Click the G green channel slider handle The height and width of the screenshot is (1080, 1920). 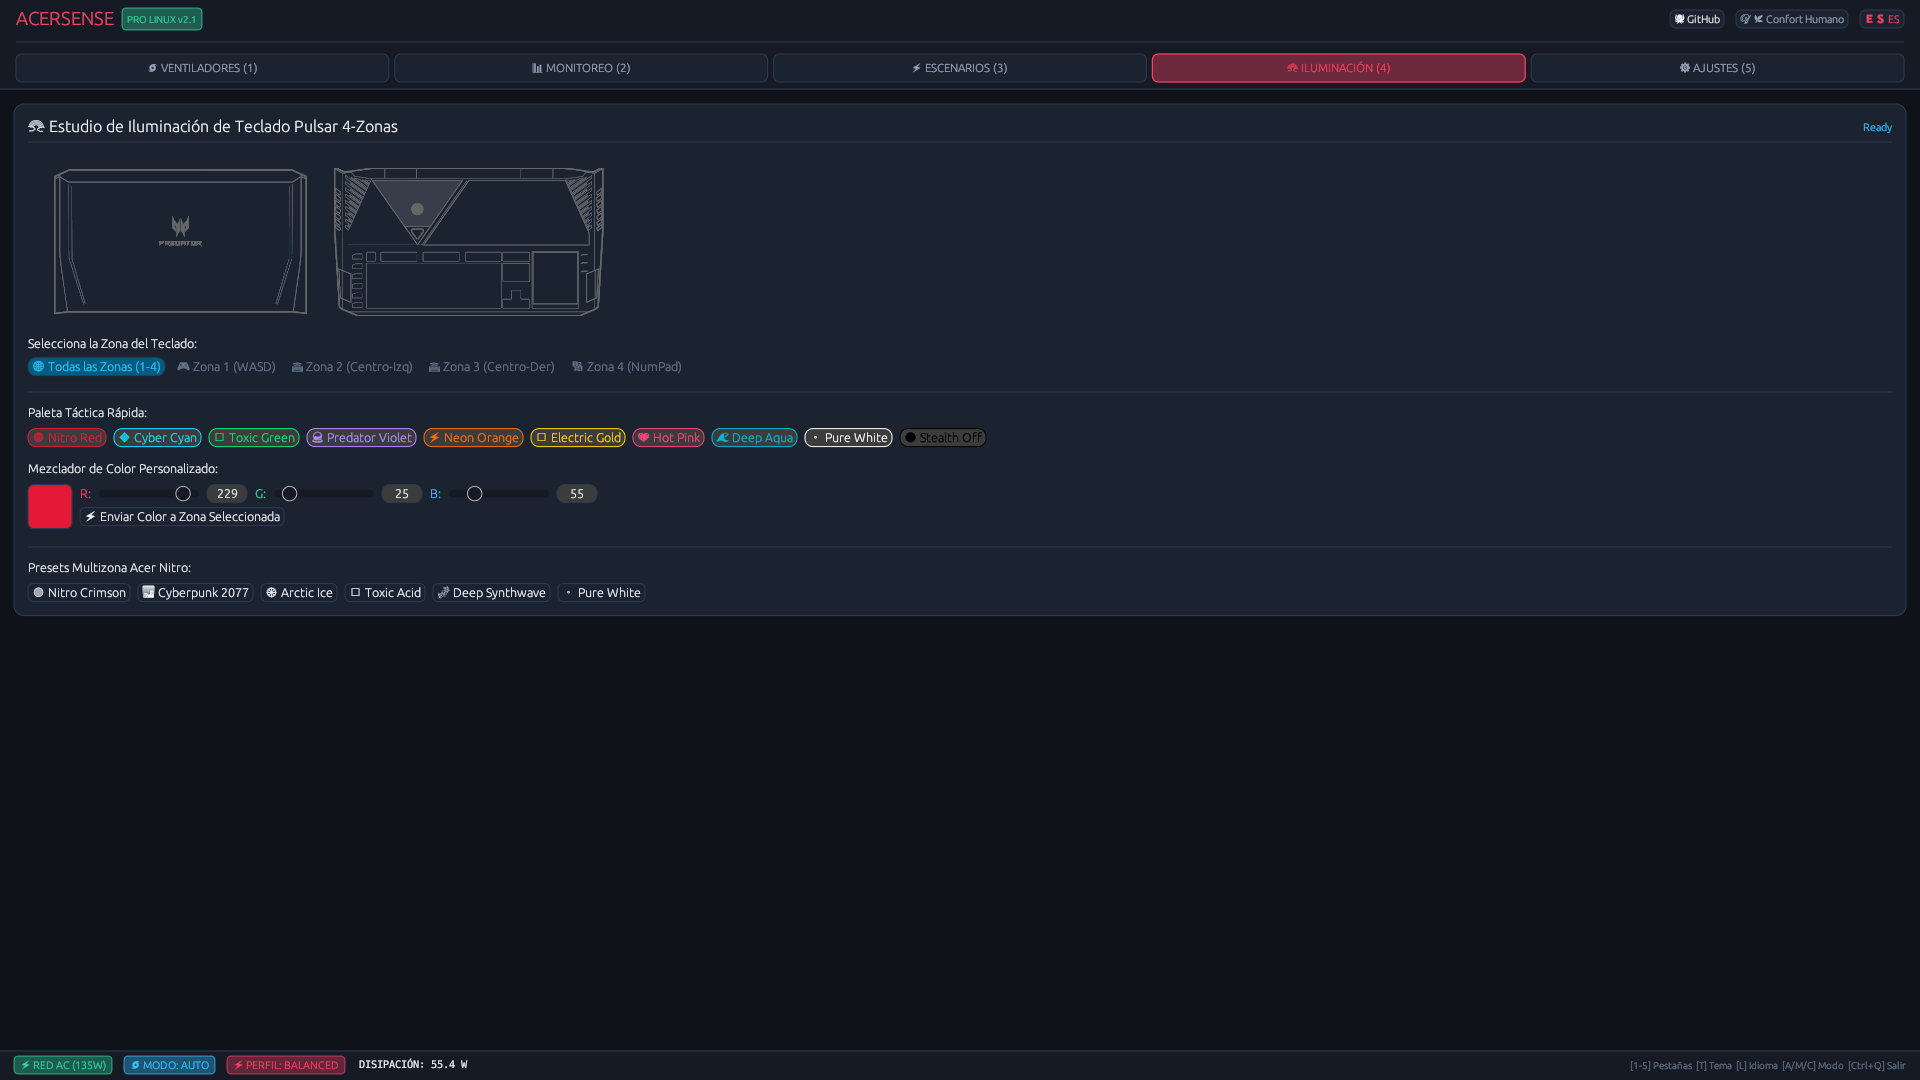[290, 494]
